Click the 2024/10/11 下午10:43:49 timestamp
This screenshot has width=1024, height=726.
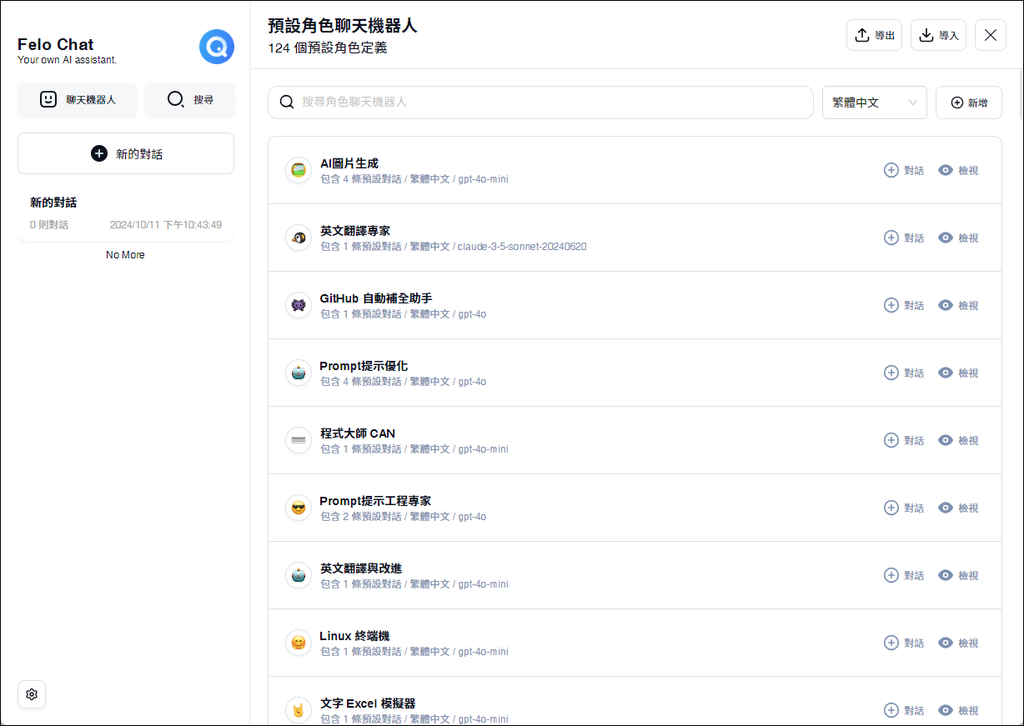[166, 225]
